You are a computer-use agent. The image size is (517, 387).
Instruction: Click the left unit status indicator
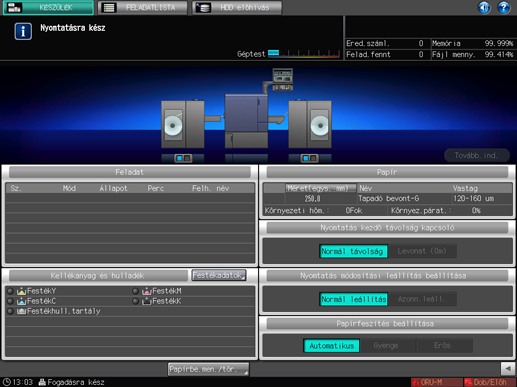(x=183, y=158)
